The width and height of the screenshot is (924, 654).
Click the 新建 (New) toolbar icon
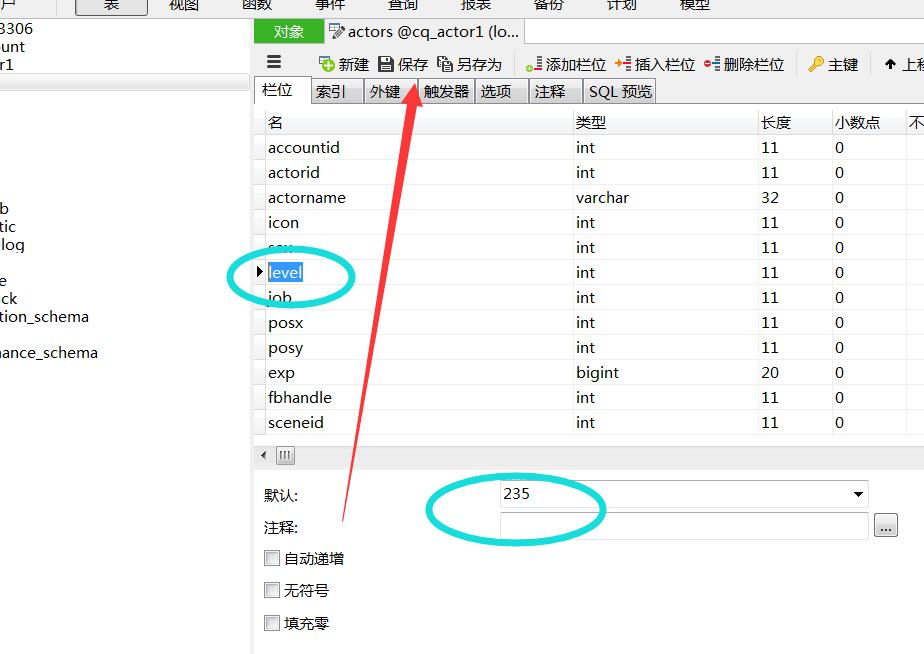(327, 64)
